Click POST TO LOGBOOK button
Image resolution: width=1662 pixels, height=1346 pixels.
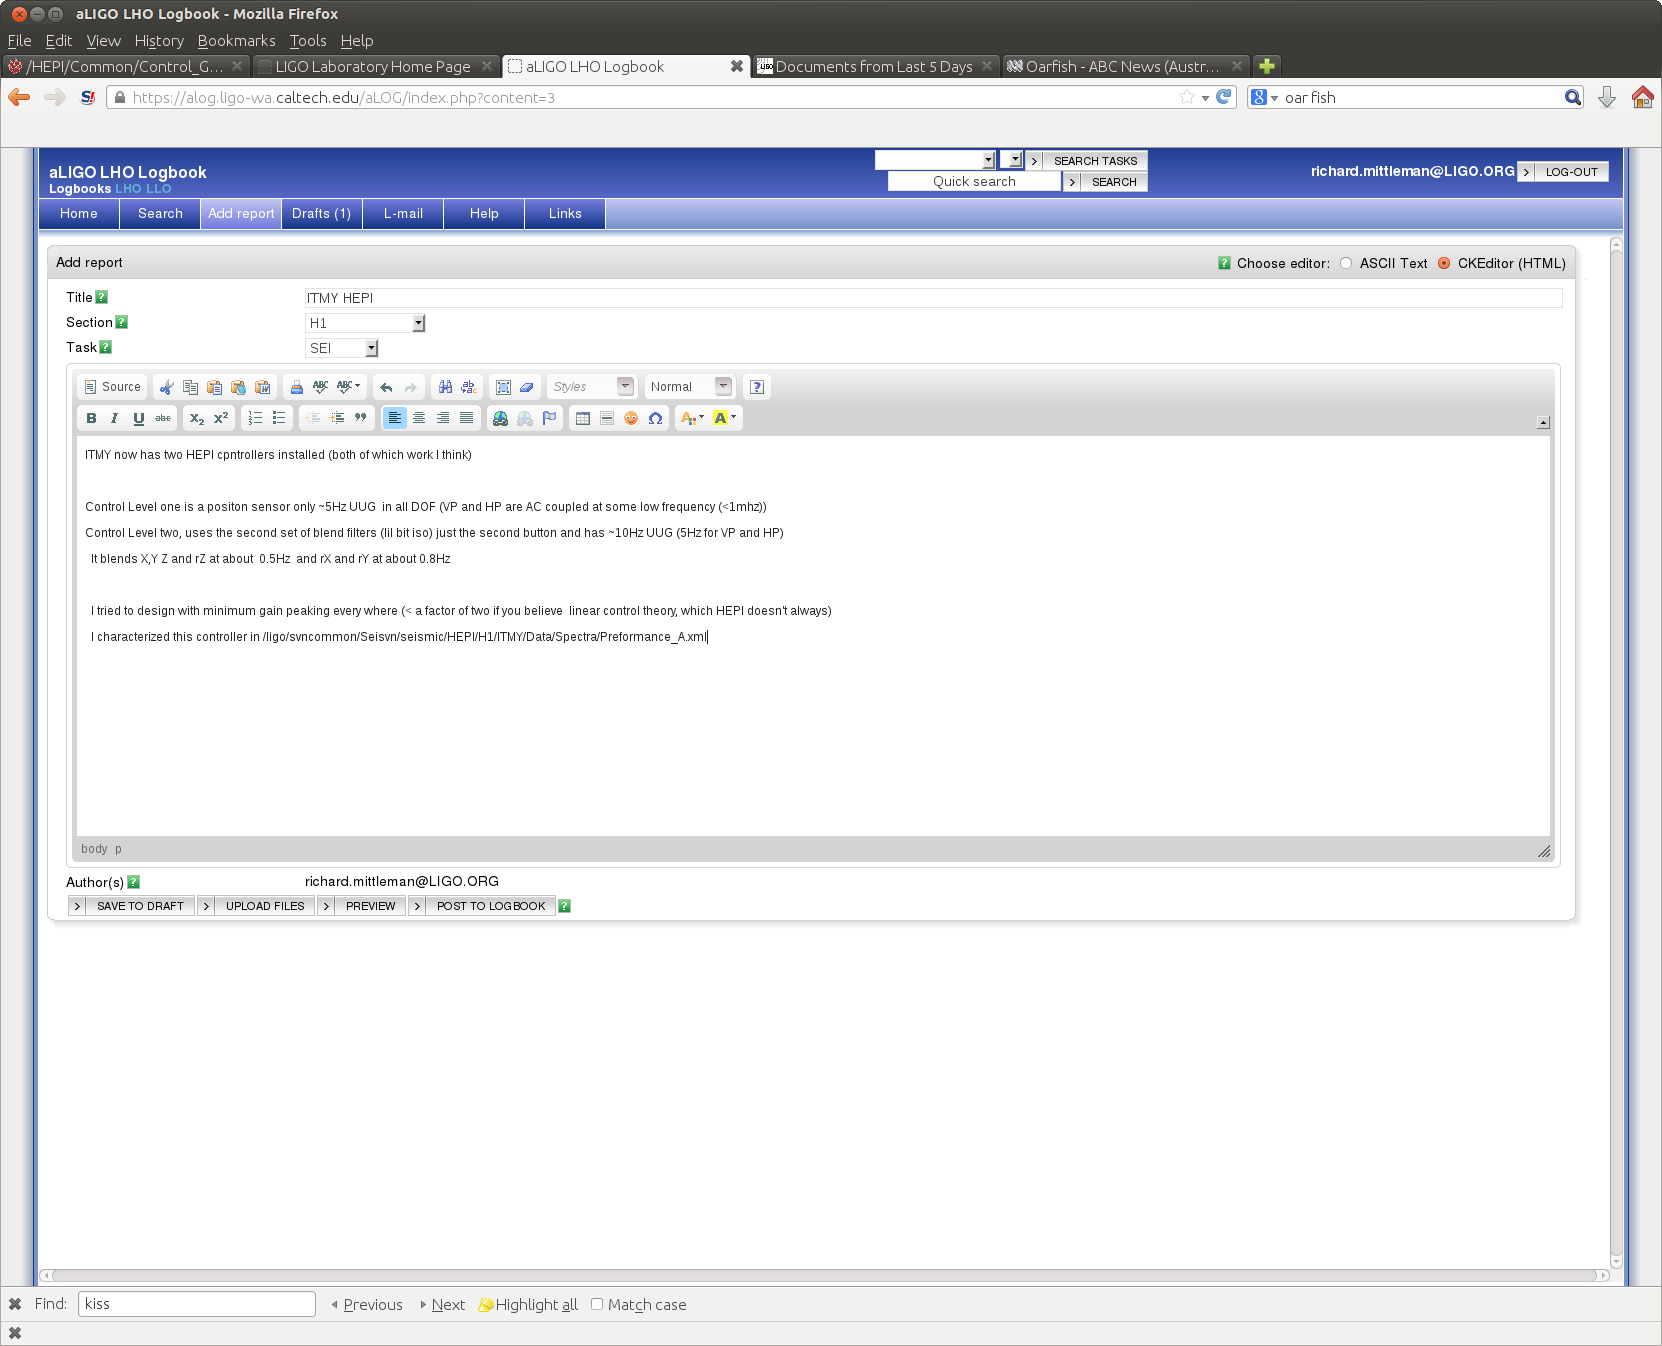point(481,906)
